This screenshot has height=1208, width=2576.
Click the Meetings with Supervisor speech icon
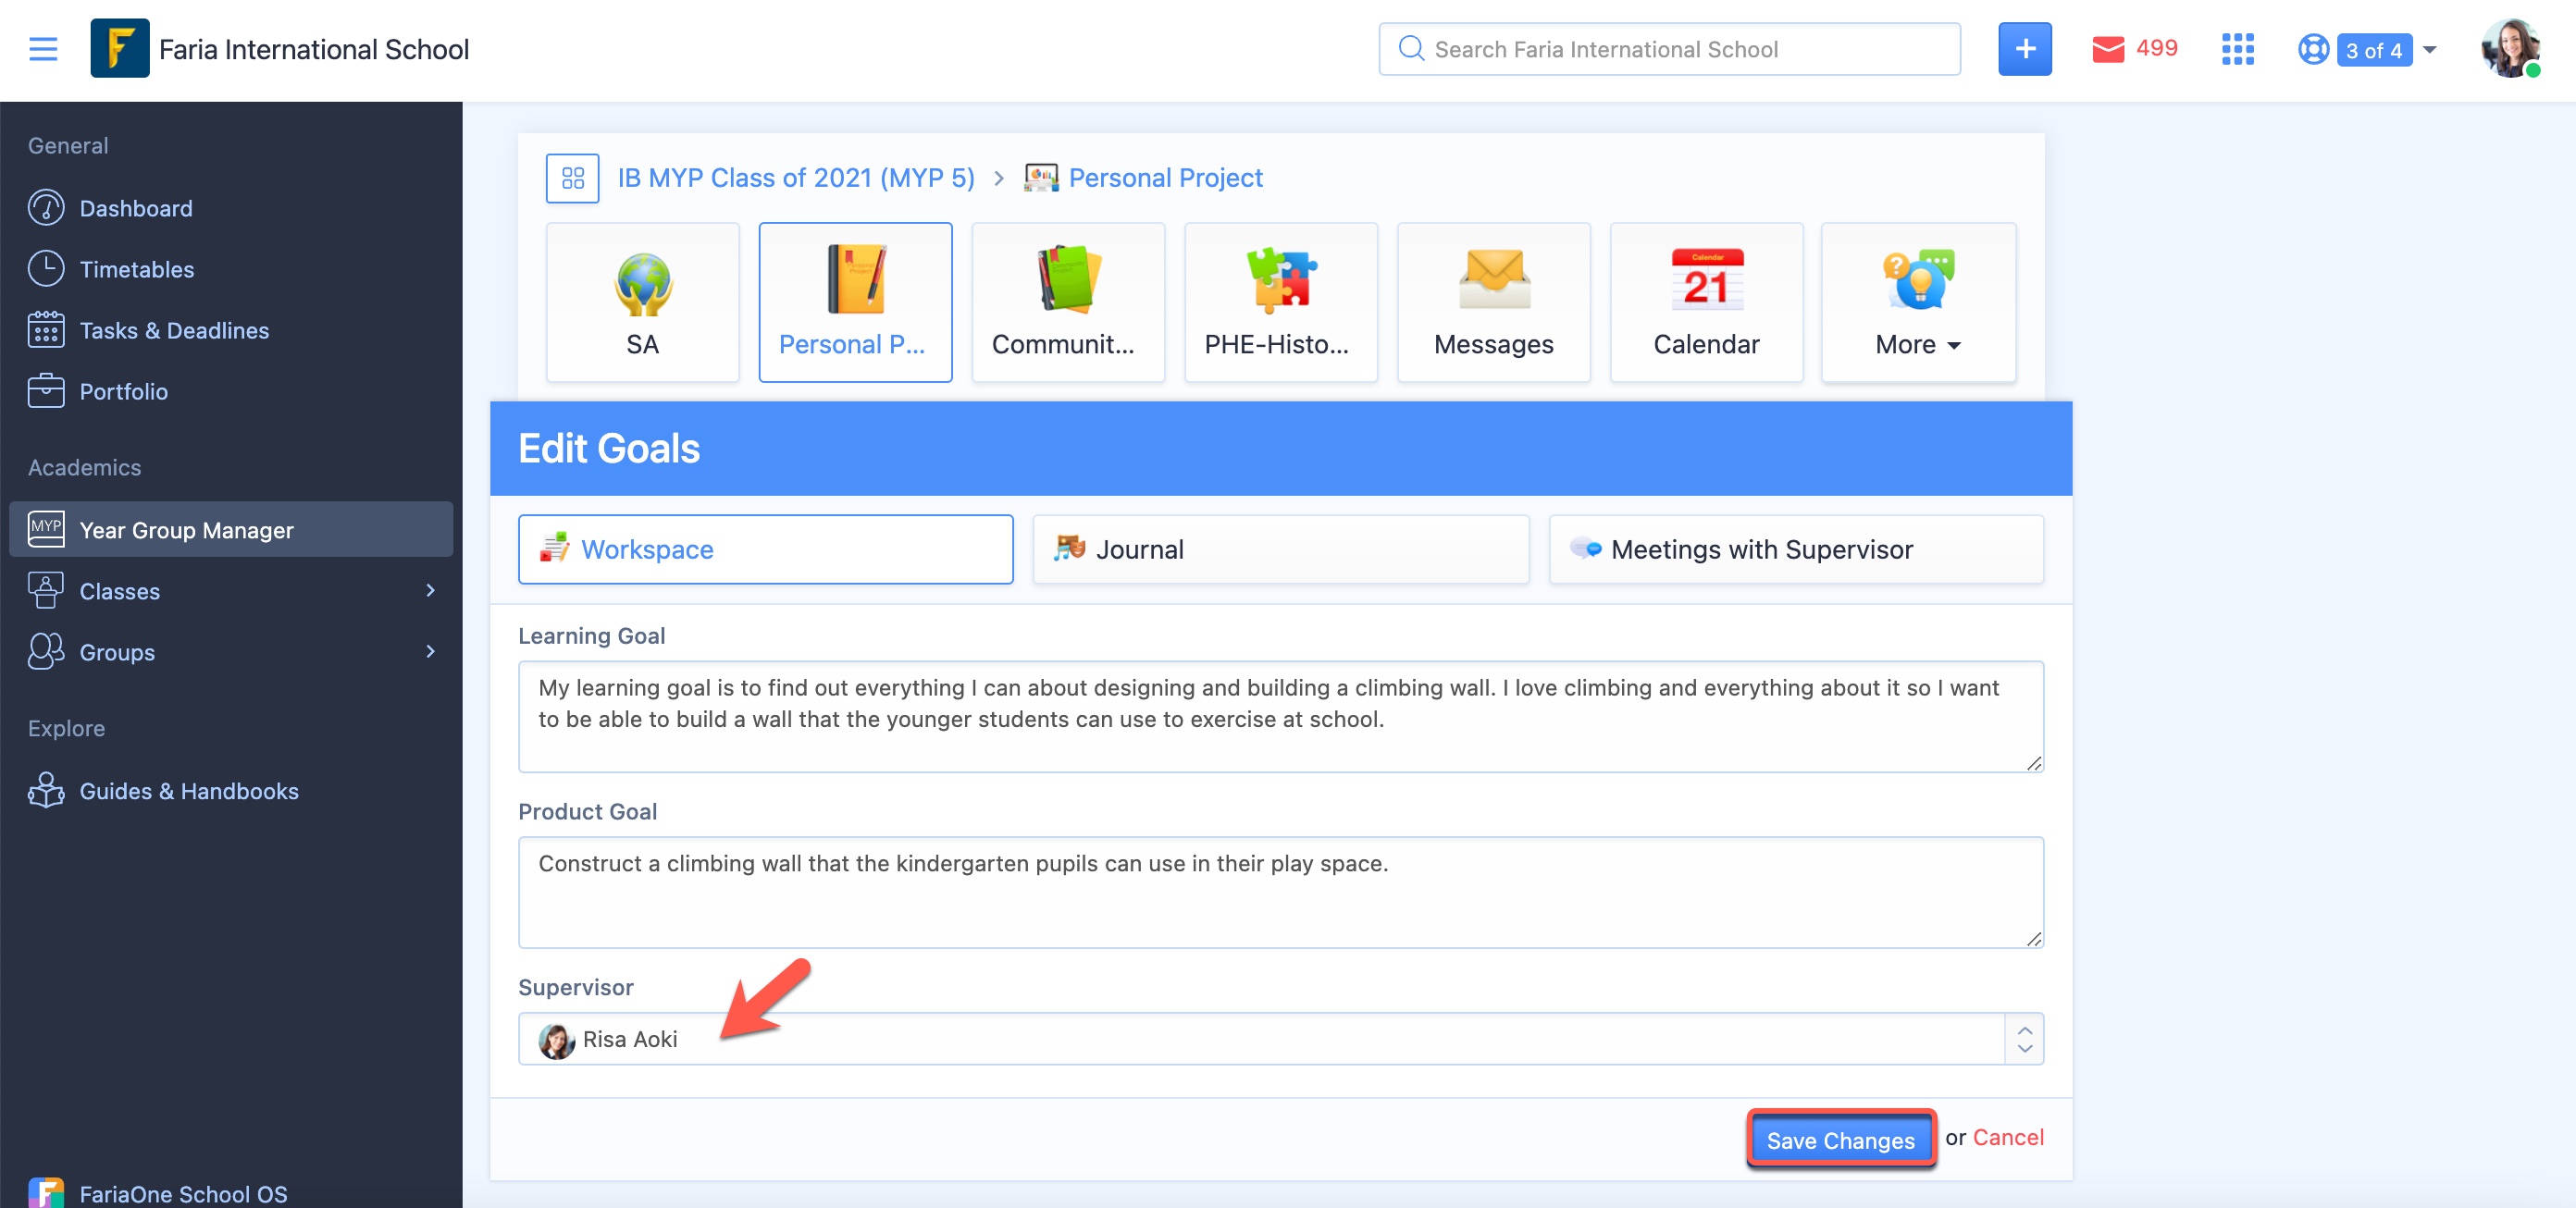tap(1585, 548)
